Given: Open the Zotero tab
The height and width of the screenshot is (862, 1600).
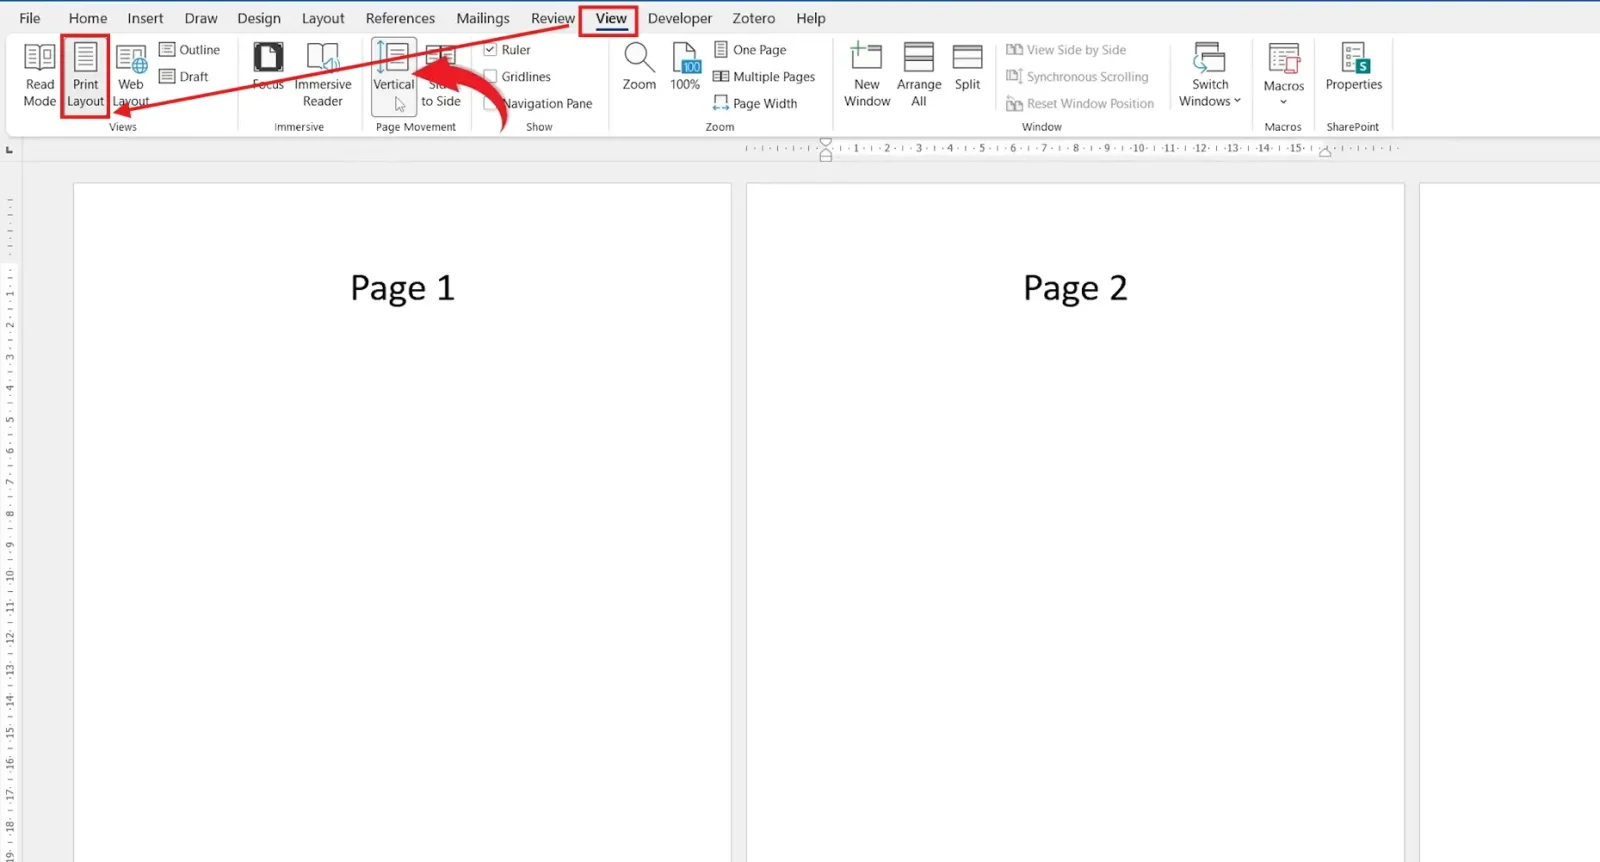Looking at the screenshot, I should tap(754, 18).
